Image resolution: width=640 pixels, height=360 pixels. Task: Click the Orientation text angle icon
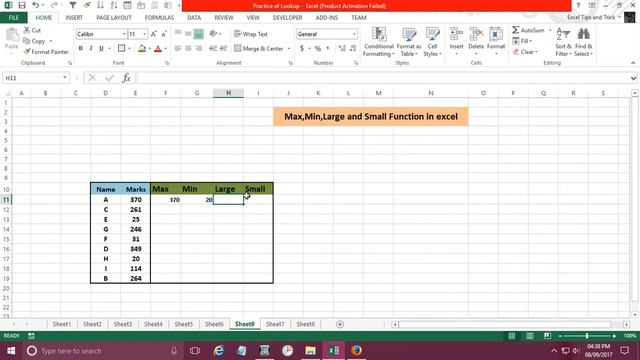(x=213, y=34)
